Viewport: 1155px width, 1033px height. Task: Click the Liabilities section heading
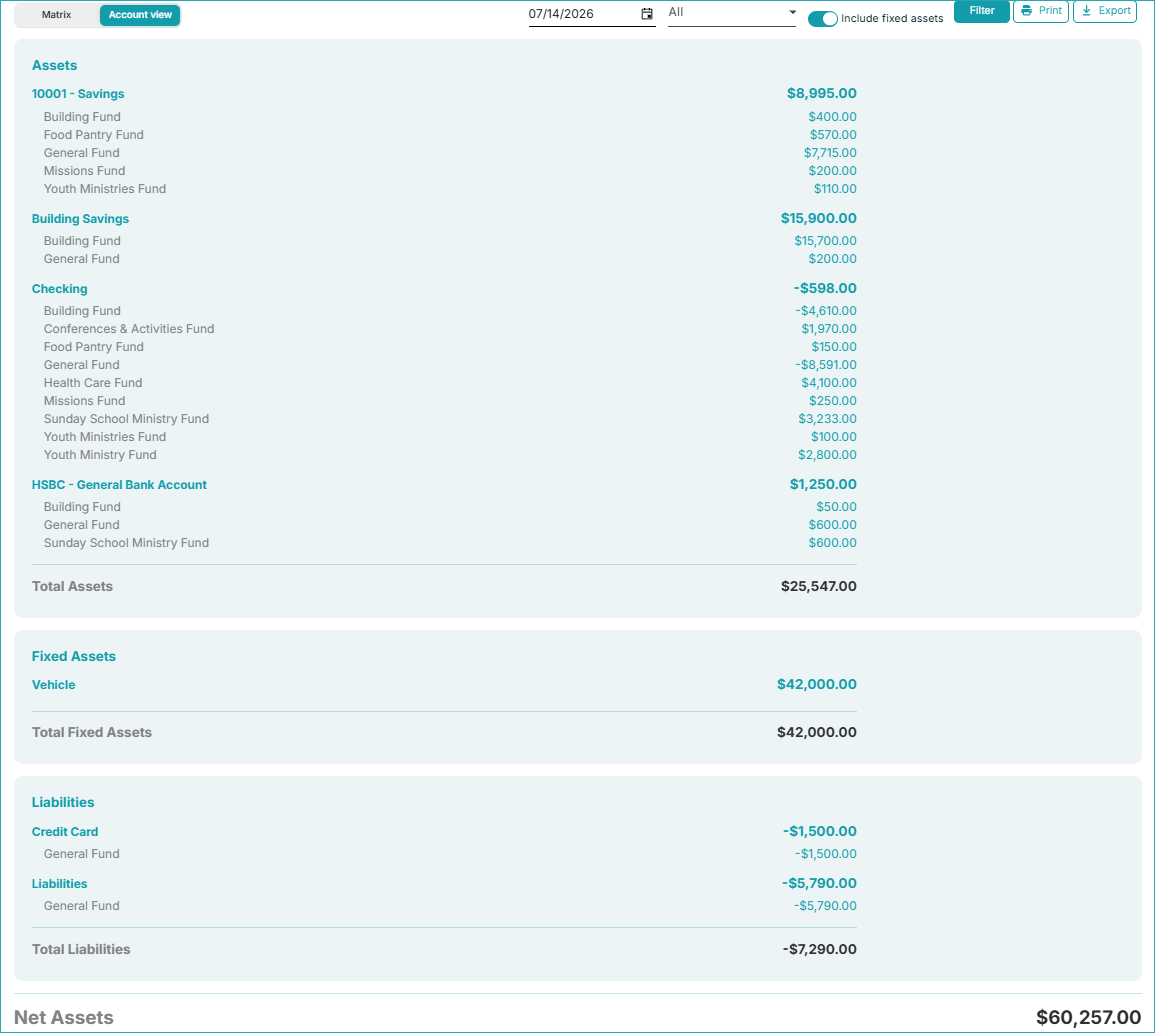pos(63,802)
